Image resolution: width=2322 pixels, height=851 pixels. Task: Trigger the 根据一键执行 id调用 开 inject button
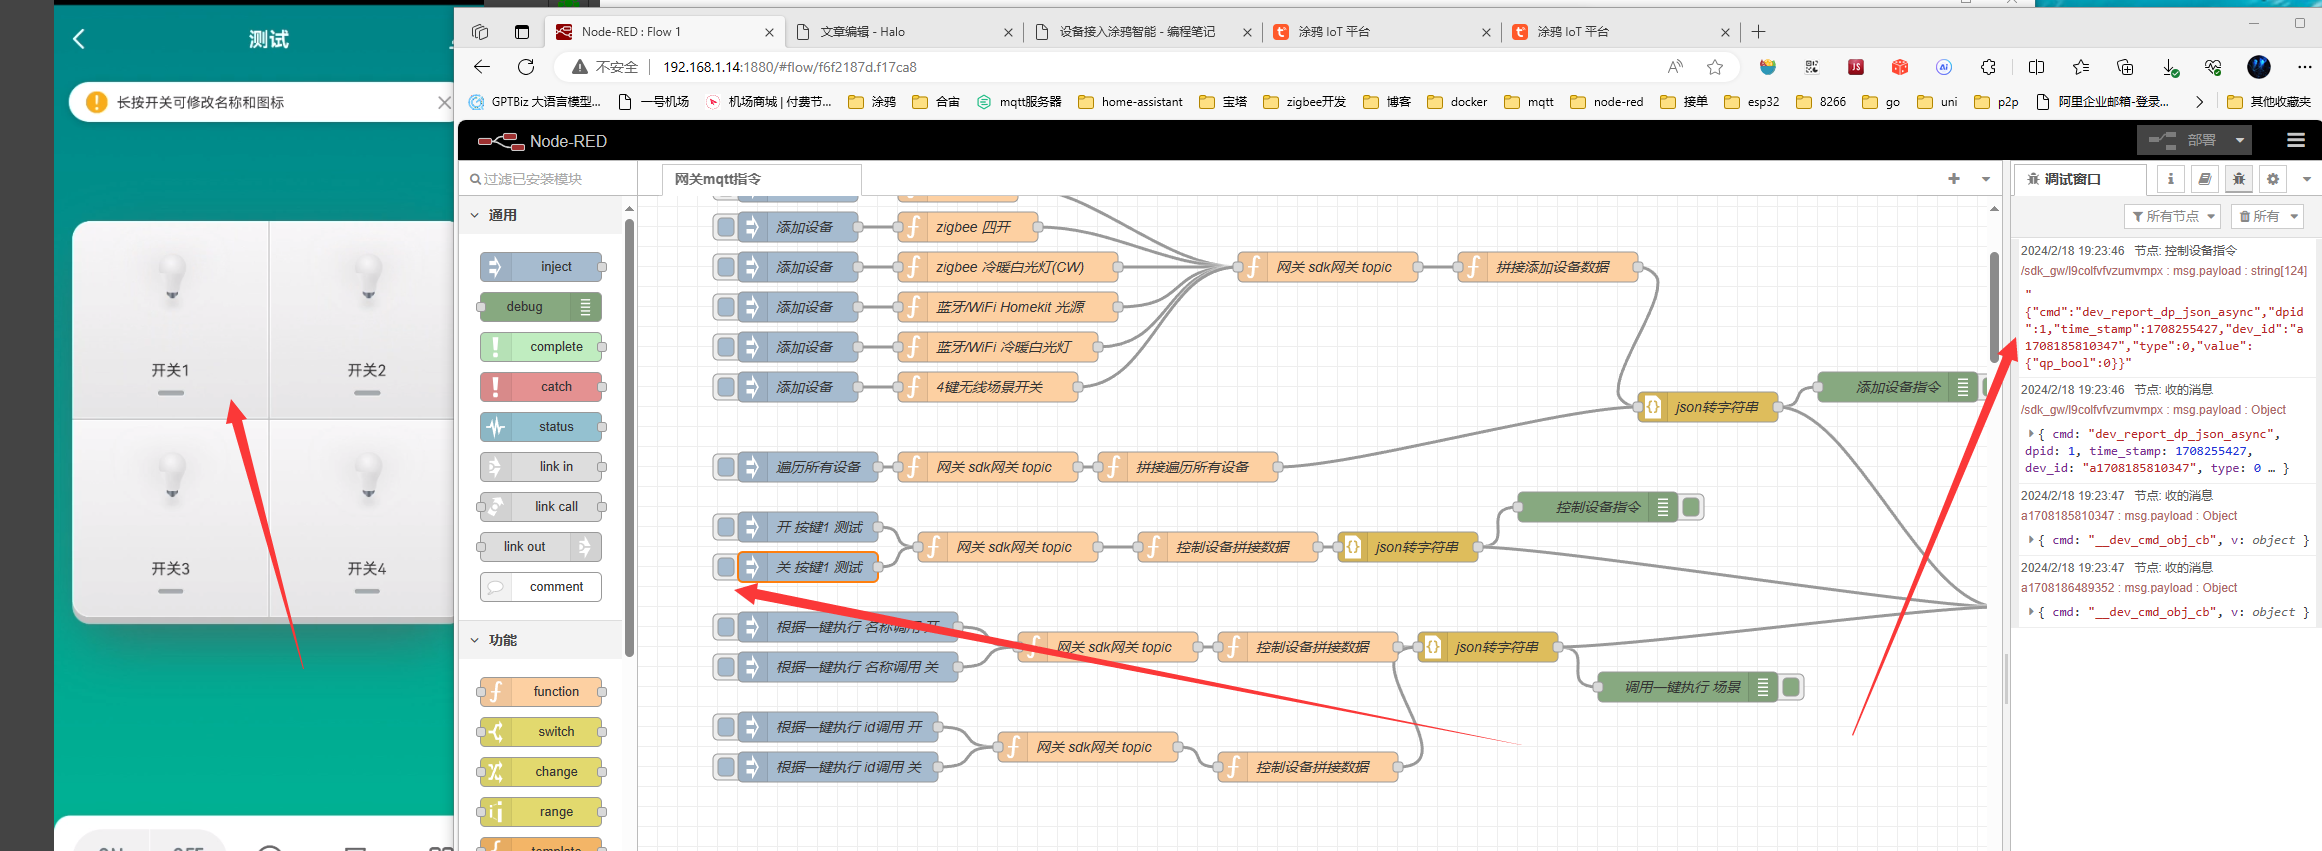(726, 727)
